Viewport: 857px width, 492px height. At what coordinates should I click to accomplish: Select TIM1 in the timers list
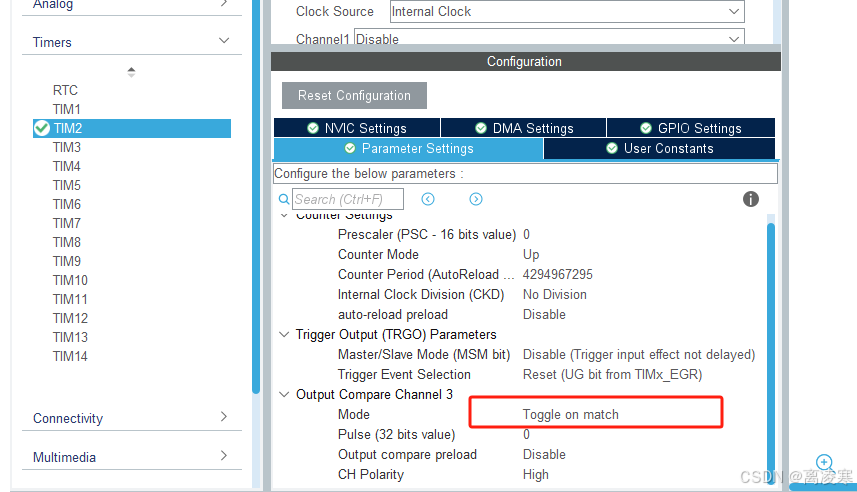[x=67, y=109]
